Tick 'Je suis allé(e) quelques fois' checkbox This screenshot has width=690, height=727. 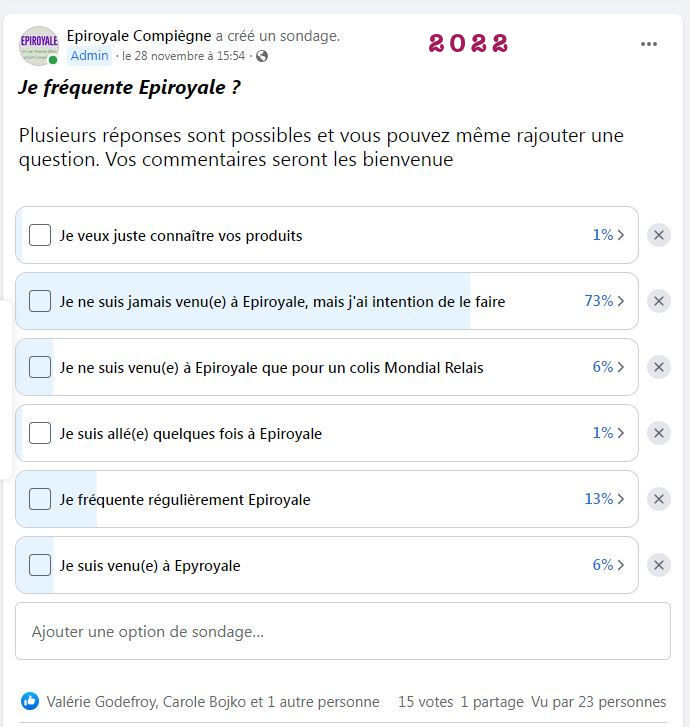click(x=40, y=433)
